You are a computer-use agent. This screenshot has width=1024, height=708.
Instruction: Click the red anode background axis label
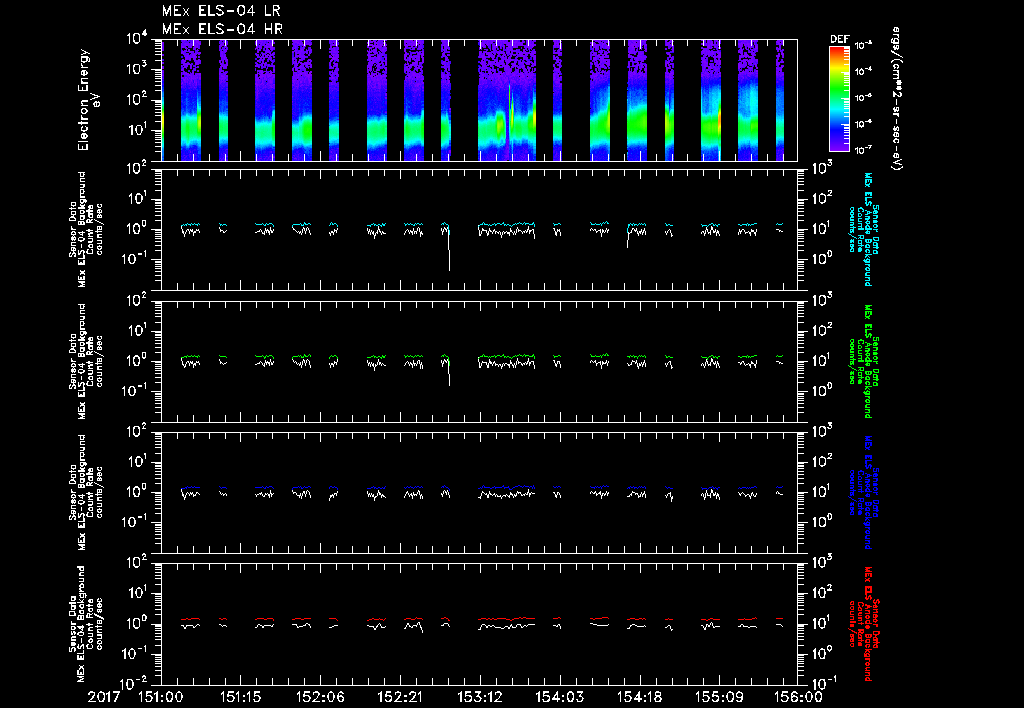point(863,624)
